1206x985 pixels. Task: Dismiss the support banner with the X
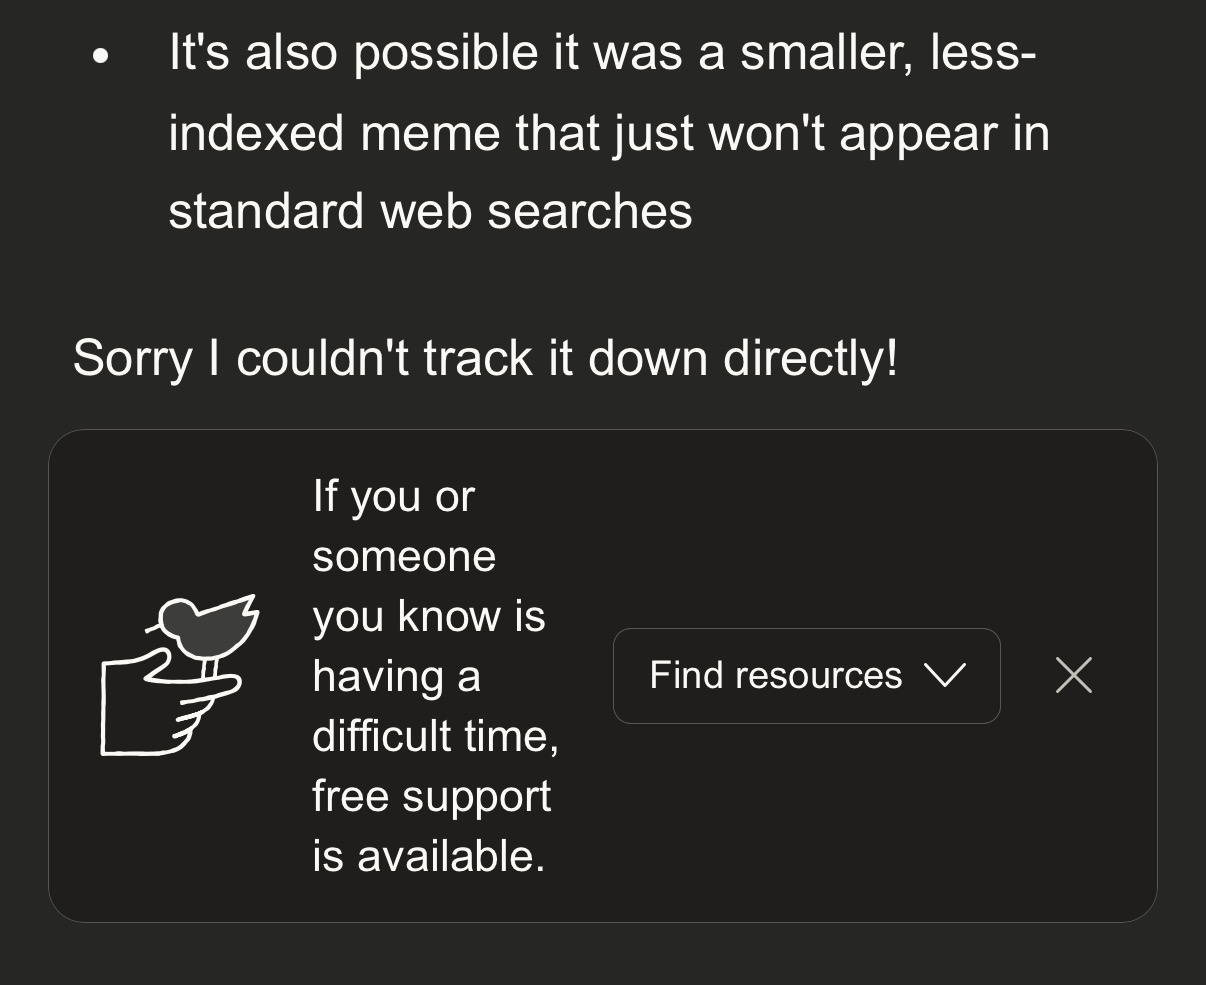click(x=1073, y=676)
